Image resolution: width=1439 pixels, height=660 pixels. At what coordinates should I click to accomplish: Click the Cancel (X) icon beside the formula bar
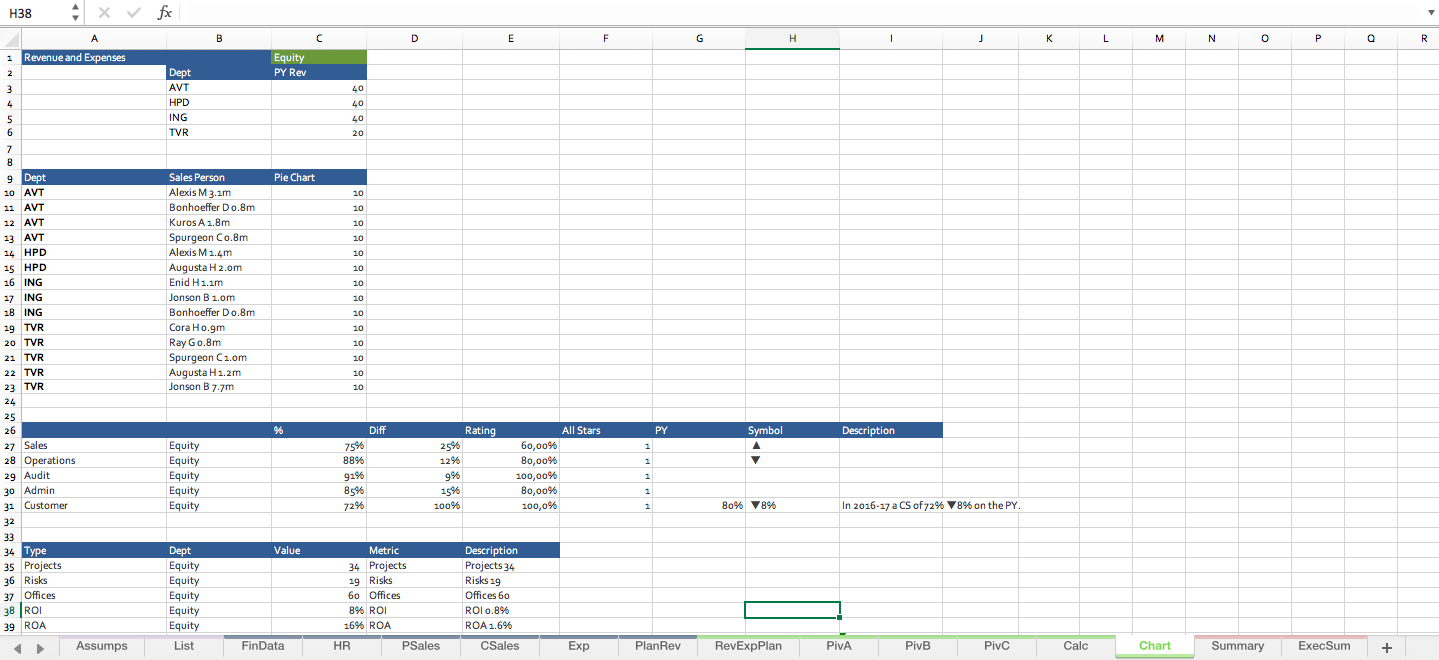coord(104,13)
